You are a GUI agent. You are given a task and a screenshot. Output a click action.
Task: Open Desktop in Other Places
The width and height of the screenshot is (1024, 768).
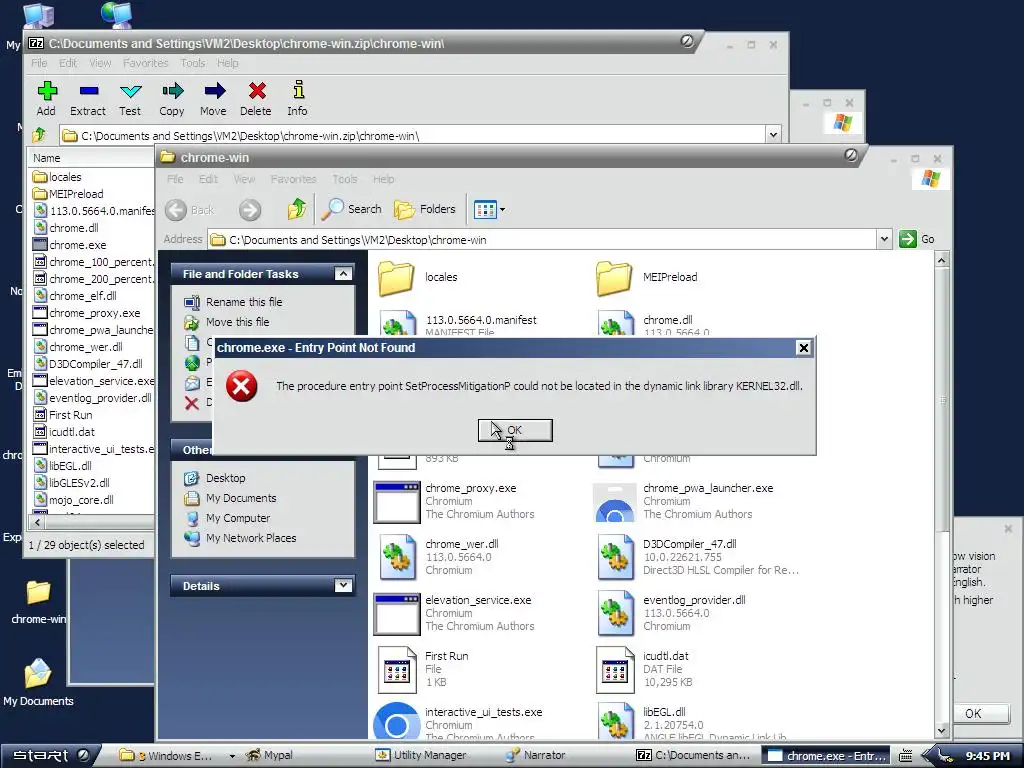coord(225,478)
